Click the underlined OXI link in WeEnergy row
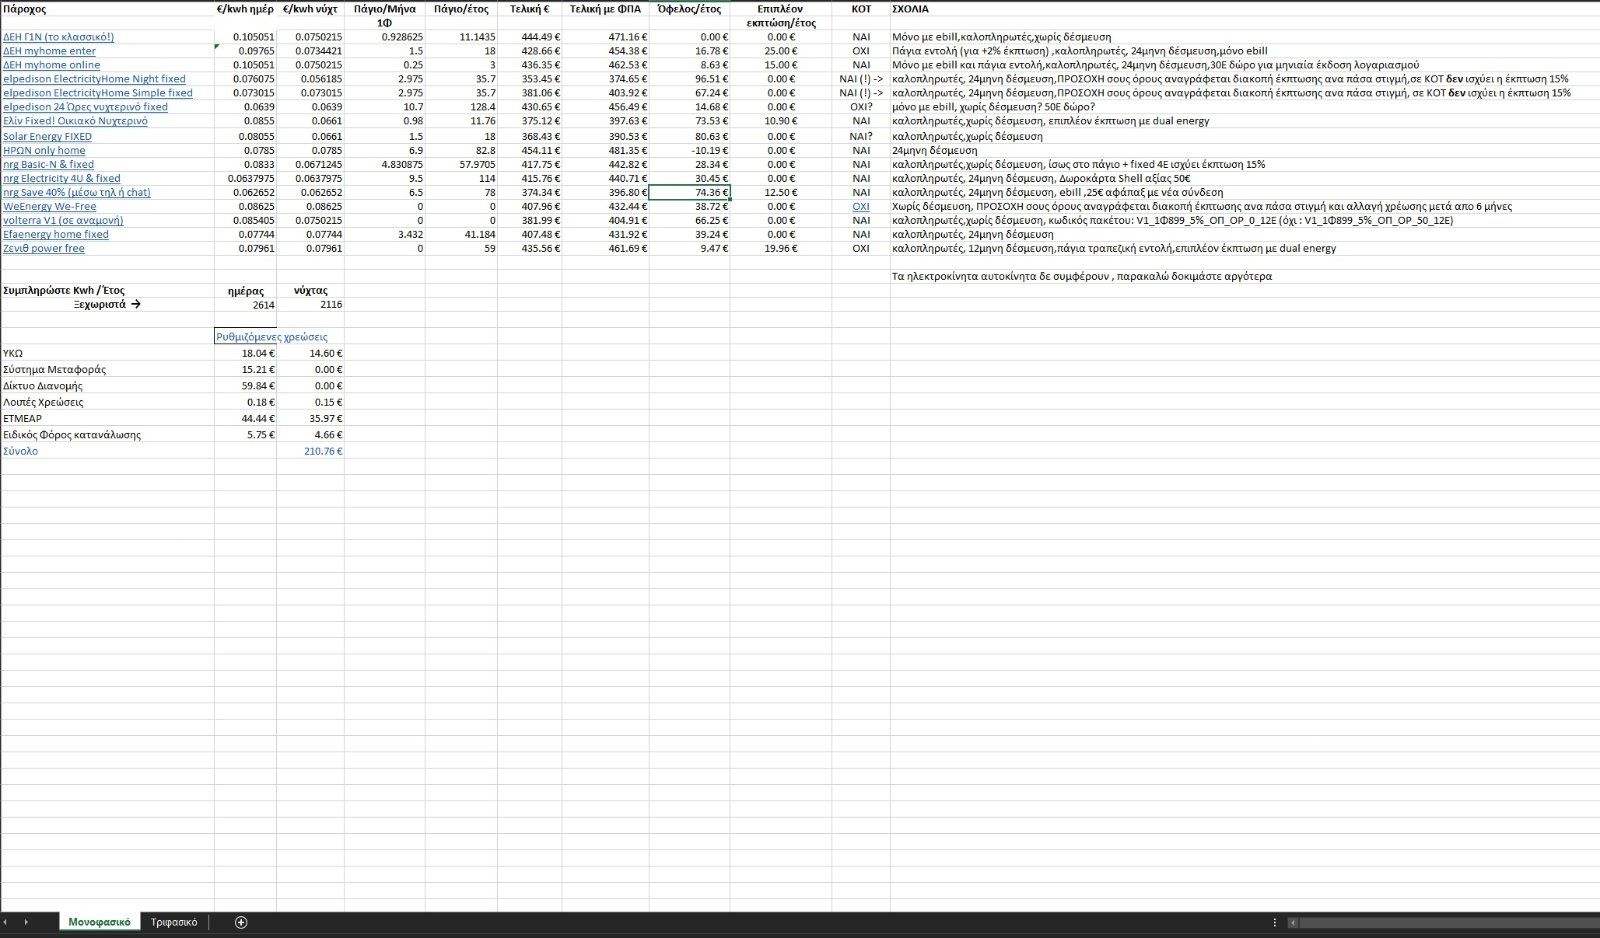1600x938 pixels. pos(861,207)
